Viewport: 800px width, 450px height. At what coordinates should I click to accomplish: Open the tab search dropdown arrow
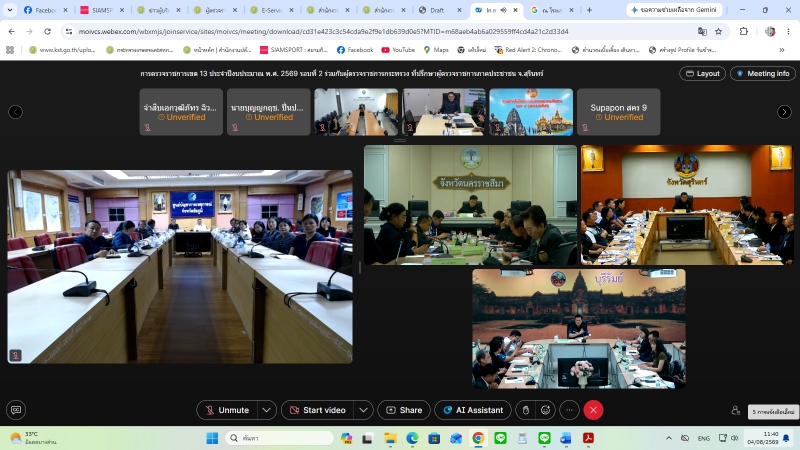[x=10, y=10]
